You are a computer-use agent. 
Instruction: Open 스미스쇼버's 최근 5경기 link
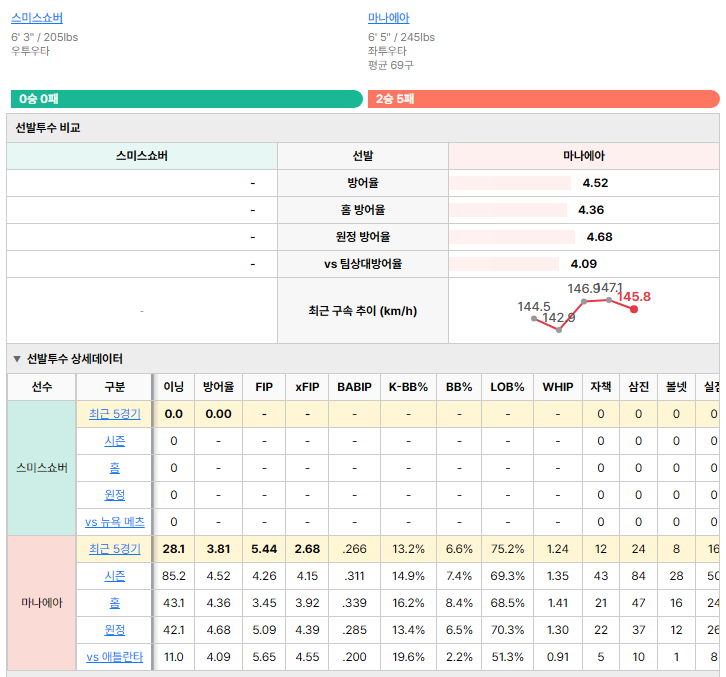point(114,414)
